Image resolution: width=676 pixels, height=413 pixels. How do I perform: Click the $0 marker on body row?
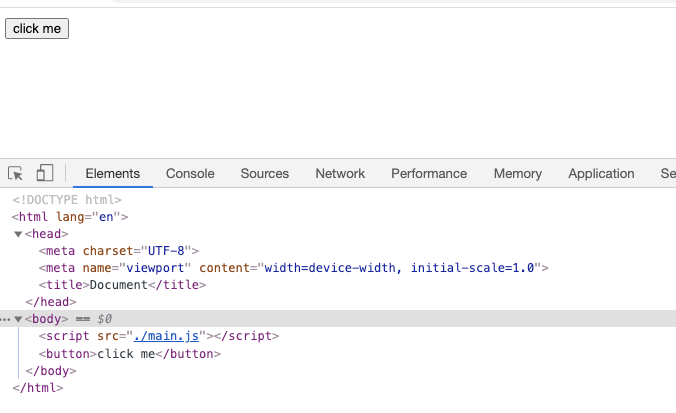[104, 319]
